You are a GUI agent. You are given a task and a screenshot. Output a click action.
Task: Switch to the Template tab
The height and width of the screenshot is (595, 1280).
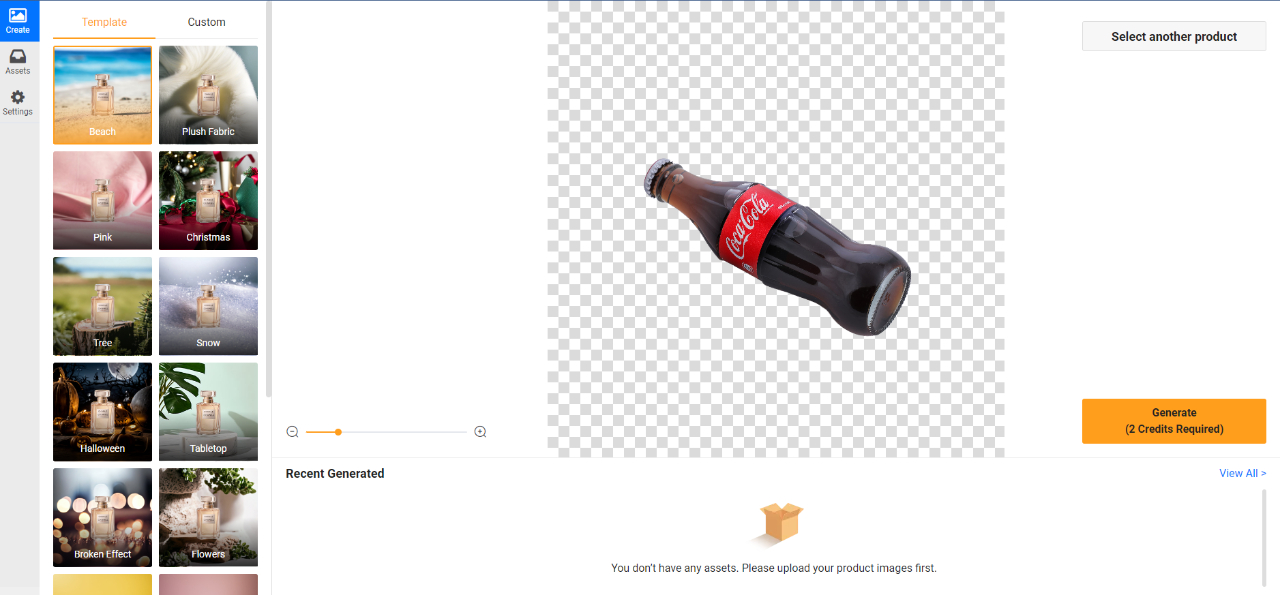(103, 21)
